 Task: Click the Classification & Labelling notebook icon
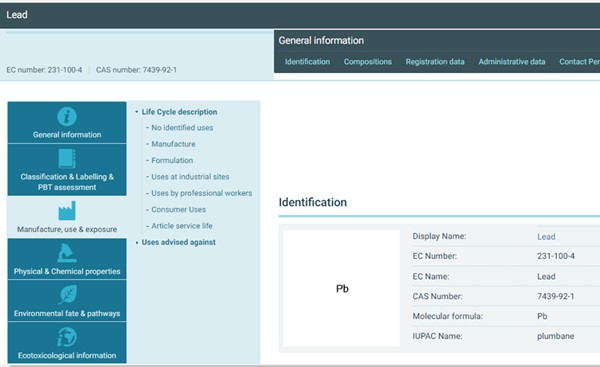click(x=67, y=158)
